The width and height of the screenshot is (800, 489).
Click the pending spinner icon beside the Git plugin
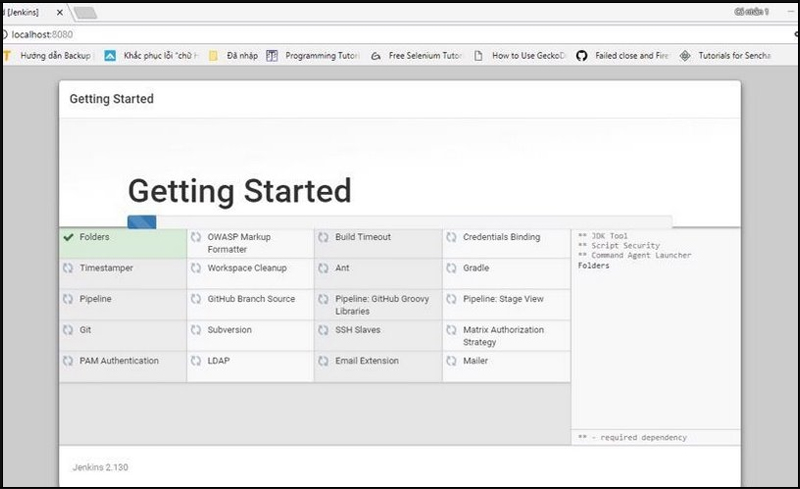pos(68,330)
